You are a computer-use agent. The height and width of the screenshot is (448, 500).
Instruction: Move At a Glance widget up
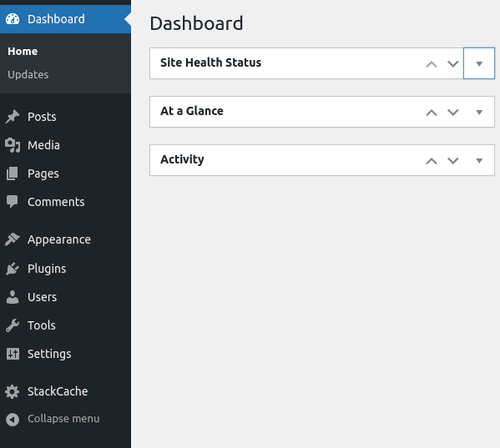pos(431,112)
